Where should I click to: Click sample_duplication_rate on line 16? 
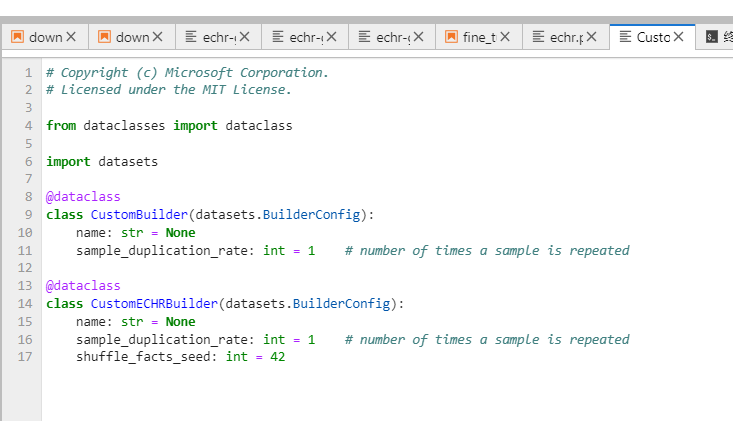pyautogui.click(x=162, y=340)
